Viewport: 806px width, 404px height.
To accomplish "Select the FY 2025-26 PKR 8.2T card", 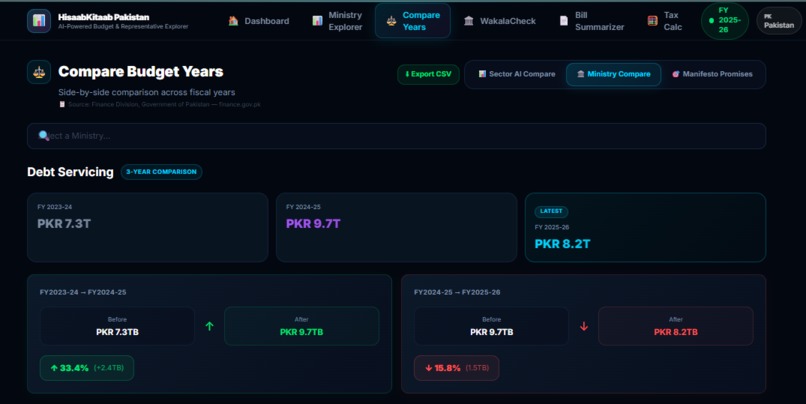I will point(645,227).
